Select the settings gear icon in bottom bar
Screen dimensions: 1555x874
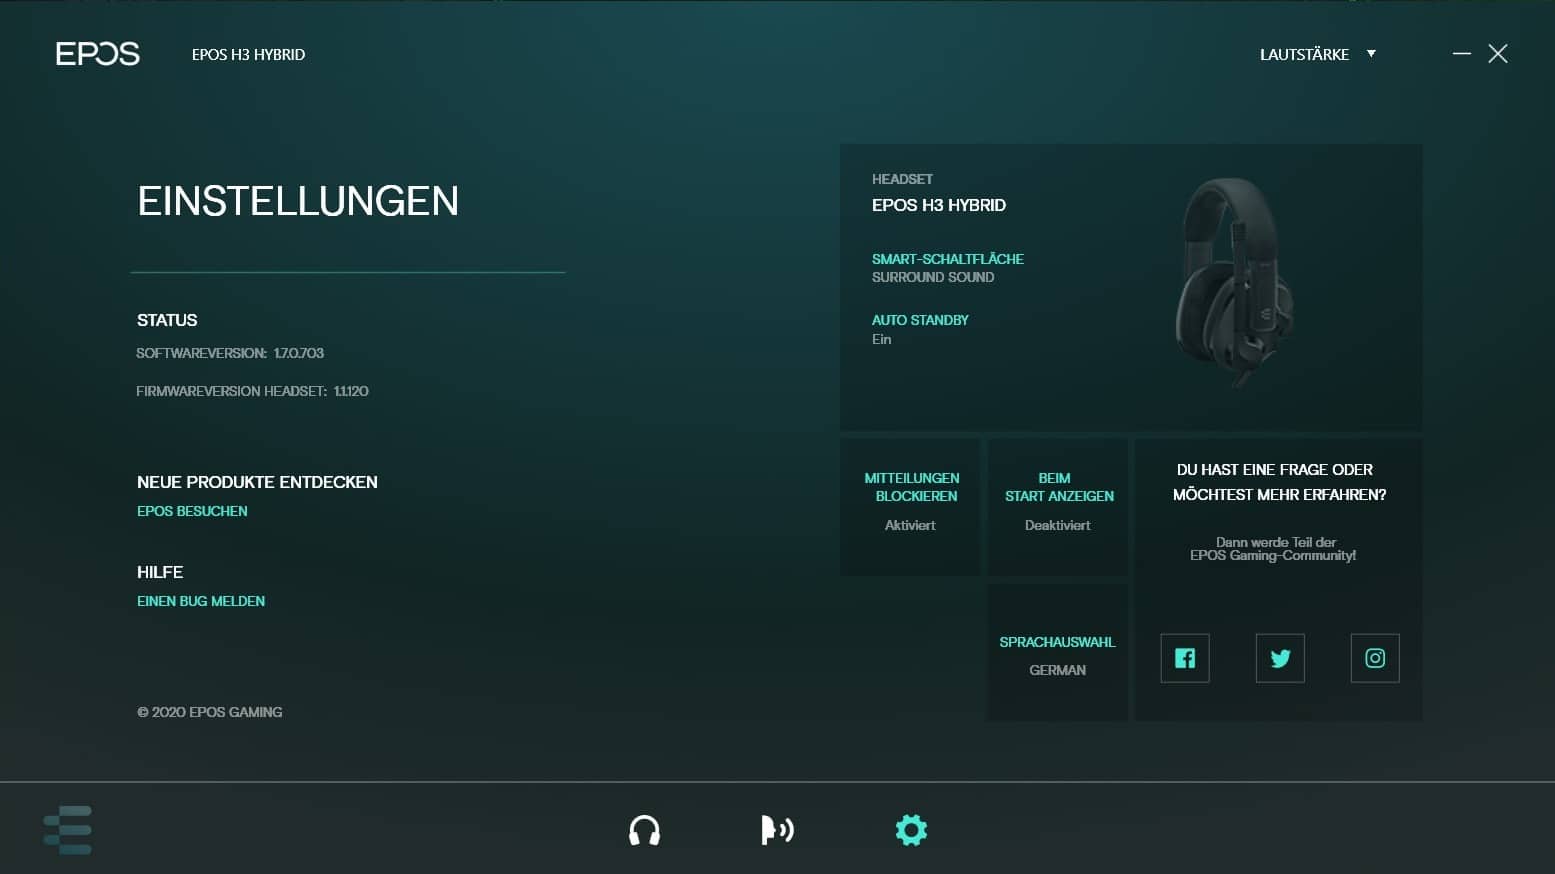click(911, 830)
